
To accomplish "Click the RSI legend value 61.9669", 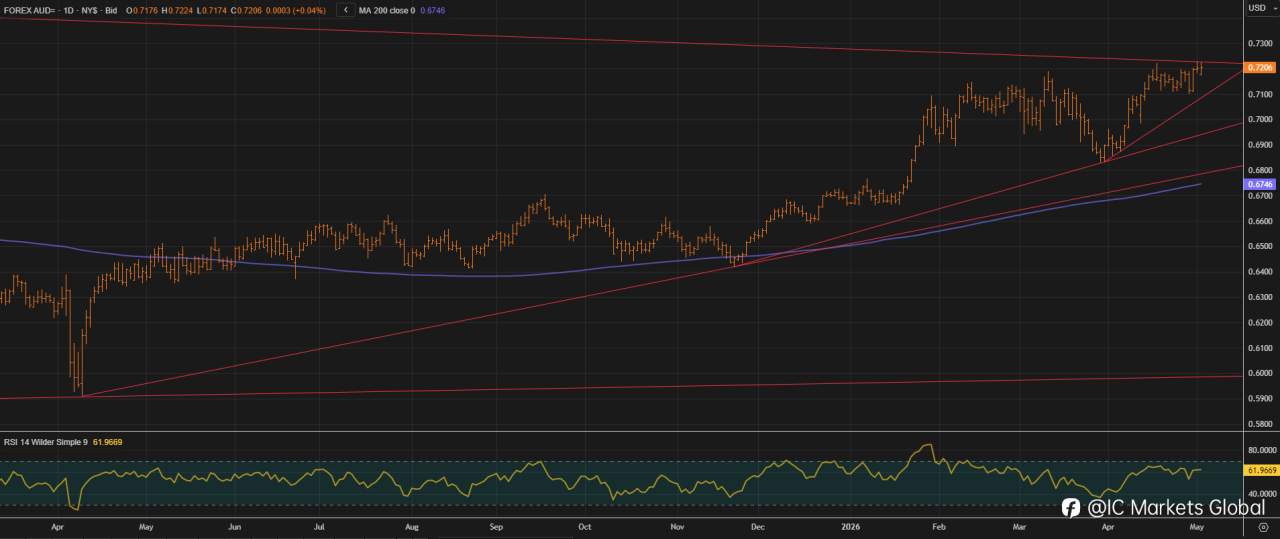I will tap(108, 441).
